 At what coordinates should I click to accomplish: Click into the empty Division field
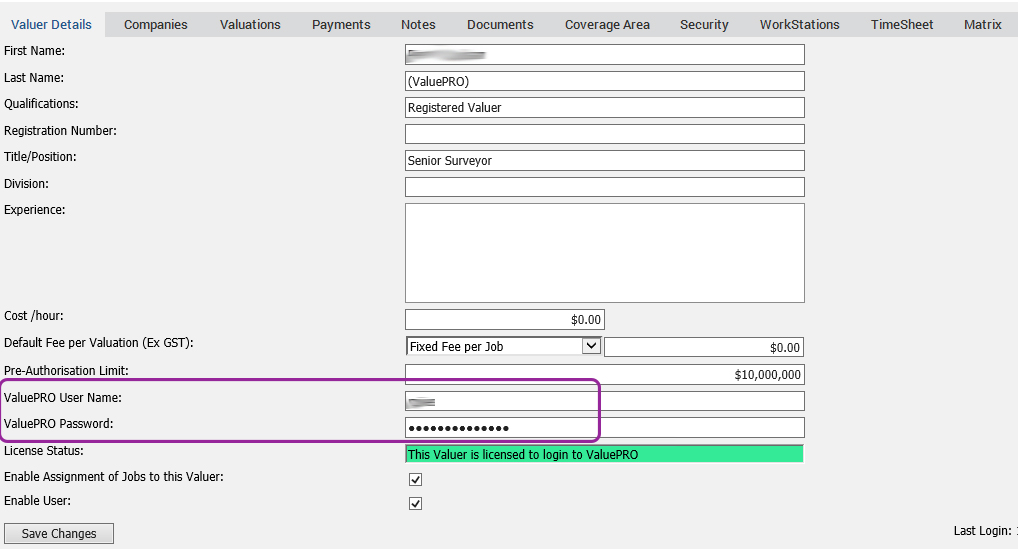pos(604,187)
